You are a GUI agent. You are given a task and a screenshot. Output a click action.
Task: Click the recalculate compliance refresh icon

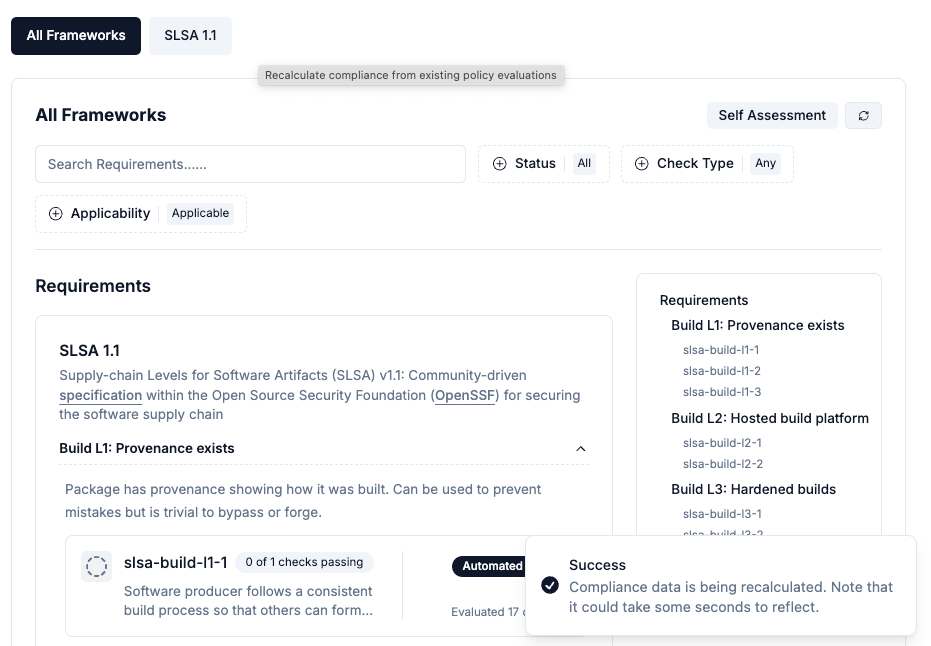click(863, 115)
